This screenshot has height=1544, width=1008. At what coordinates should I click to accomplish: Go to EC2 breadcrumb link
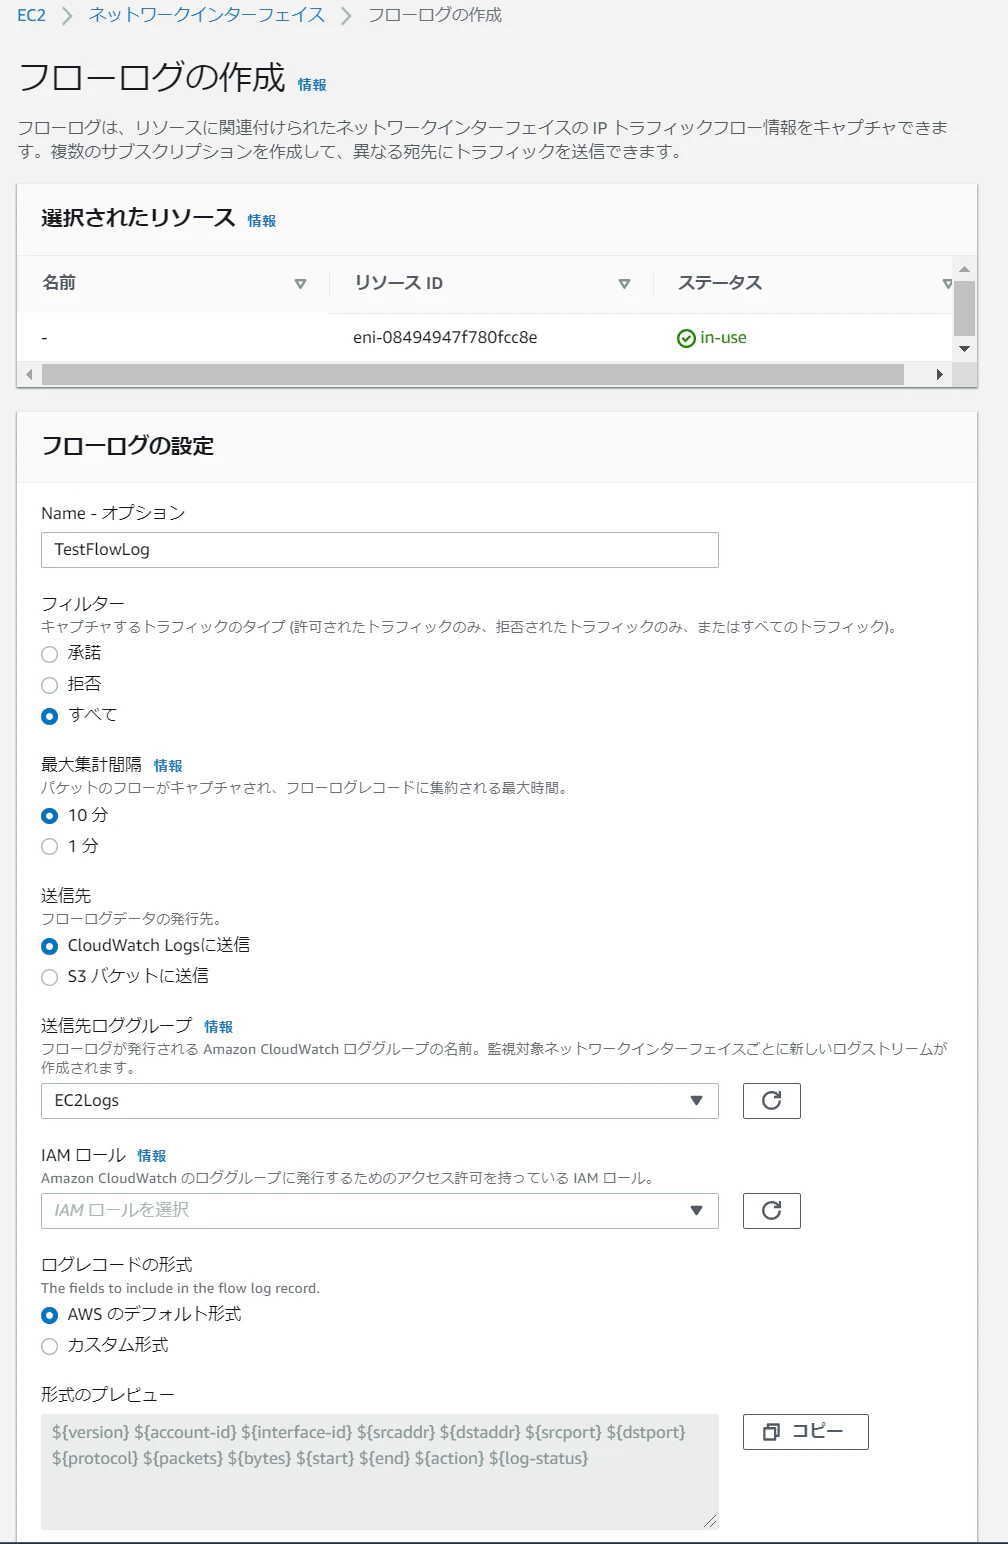pos(32,15)
